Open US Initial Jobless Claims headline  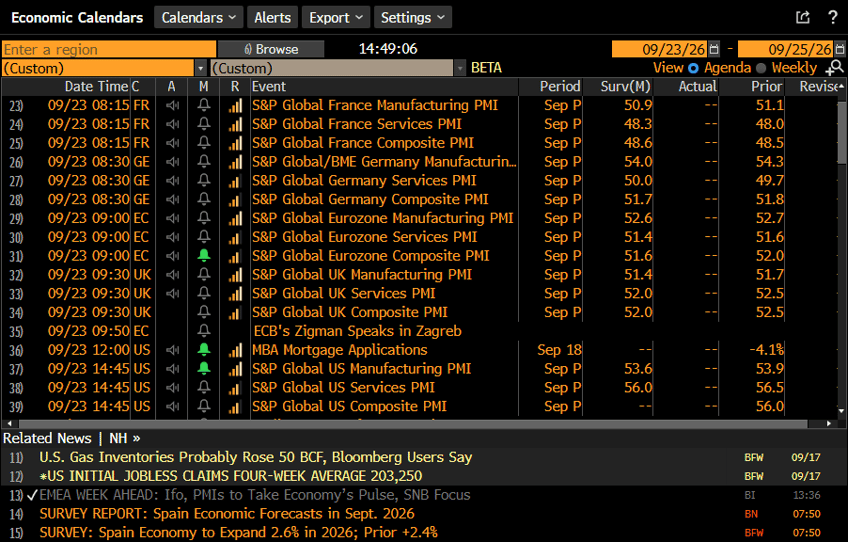point(230,476)
